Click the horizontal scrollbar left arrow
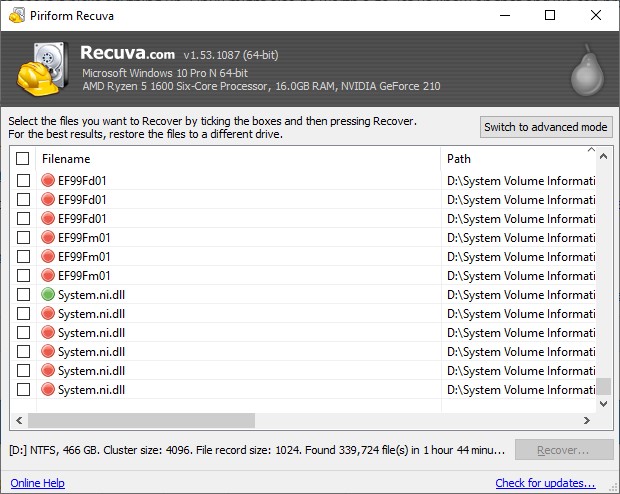Screen dimensions: 620x494 19,420
